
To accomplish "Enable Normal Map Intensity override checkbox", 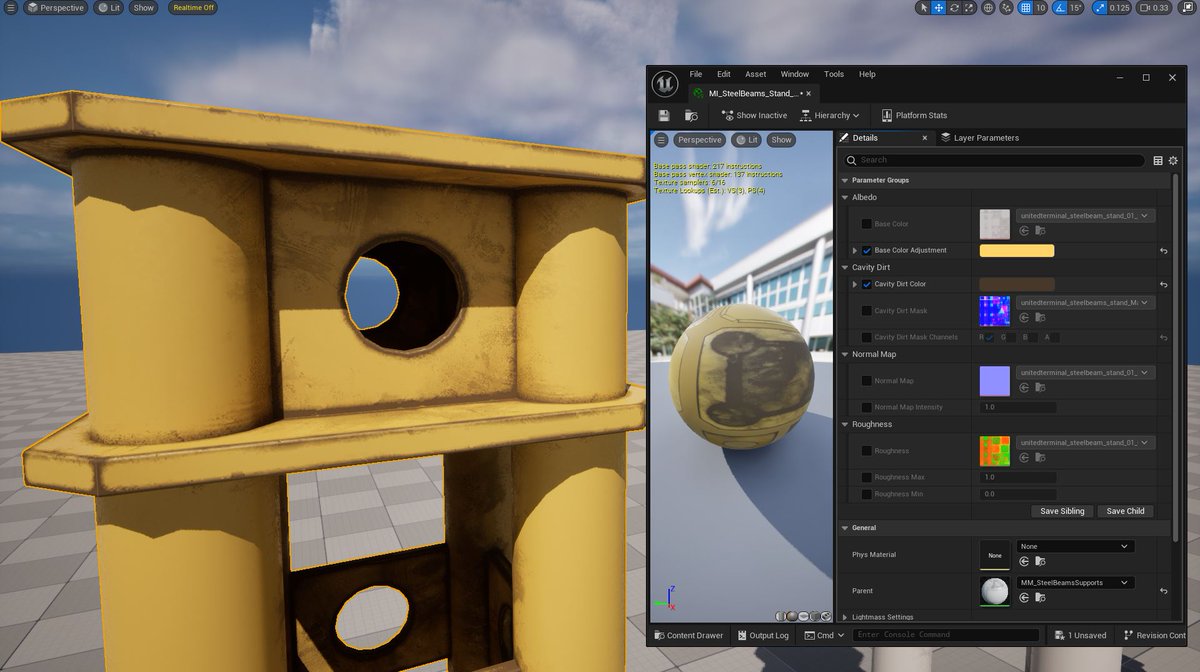I will pyautogui.click(x=867, y=407).
